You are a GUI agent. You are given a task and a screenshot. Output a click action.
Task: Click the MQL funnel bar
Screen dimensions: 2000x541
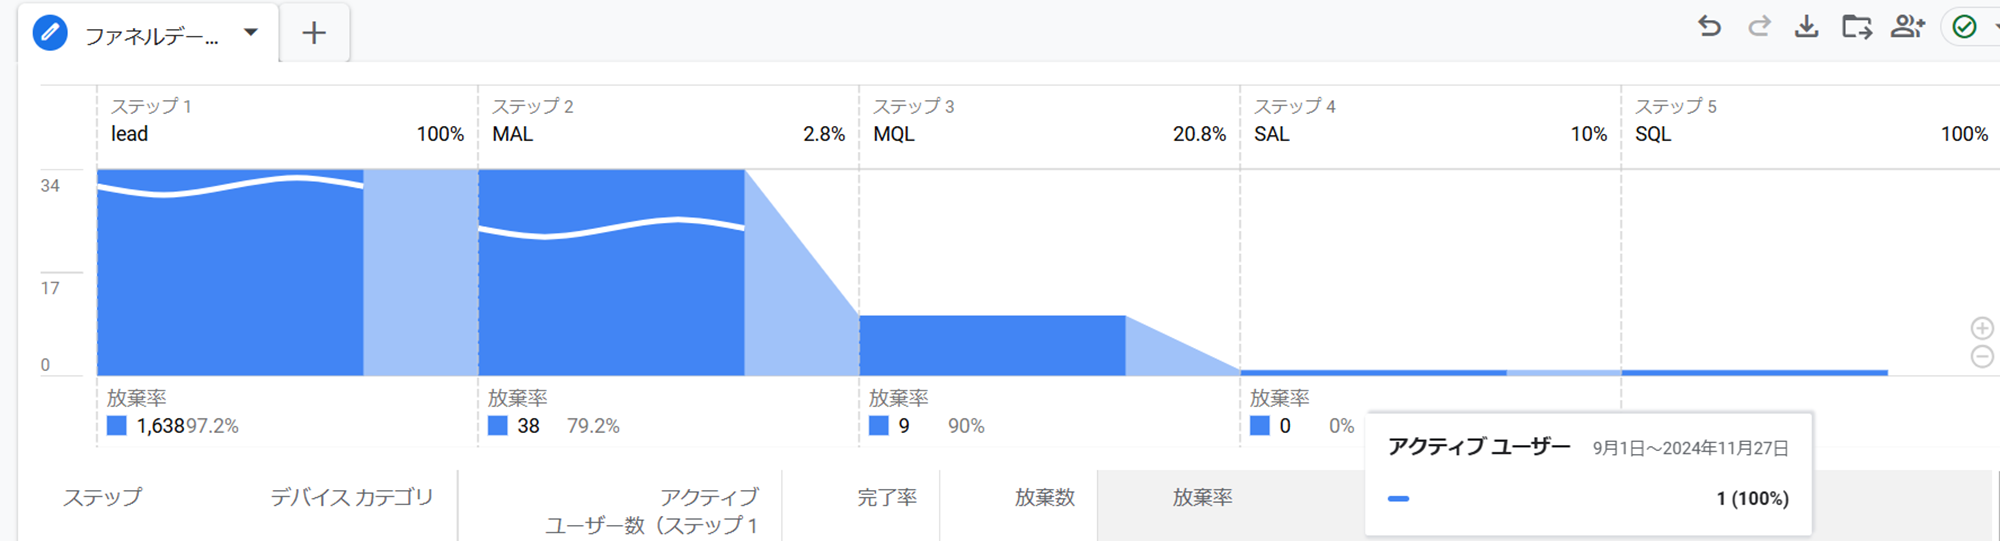(991, 345)
